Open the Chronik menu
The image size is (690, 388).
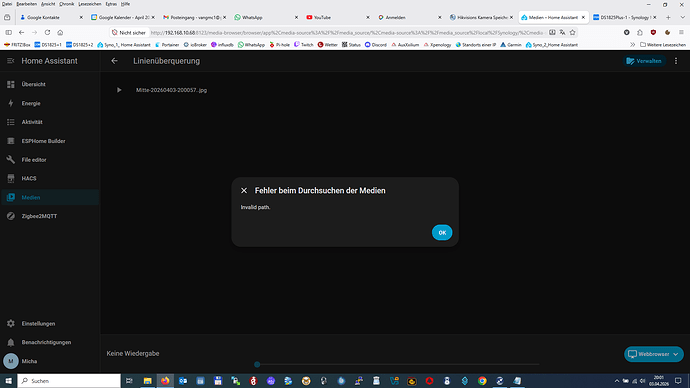pyautogui.click(x=66, y=4)
